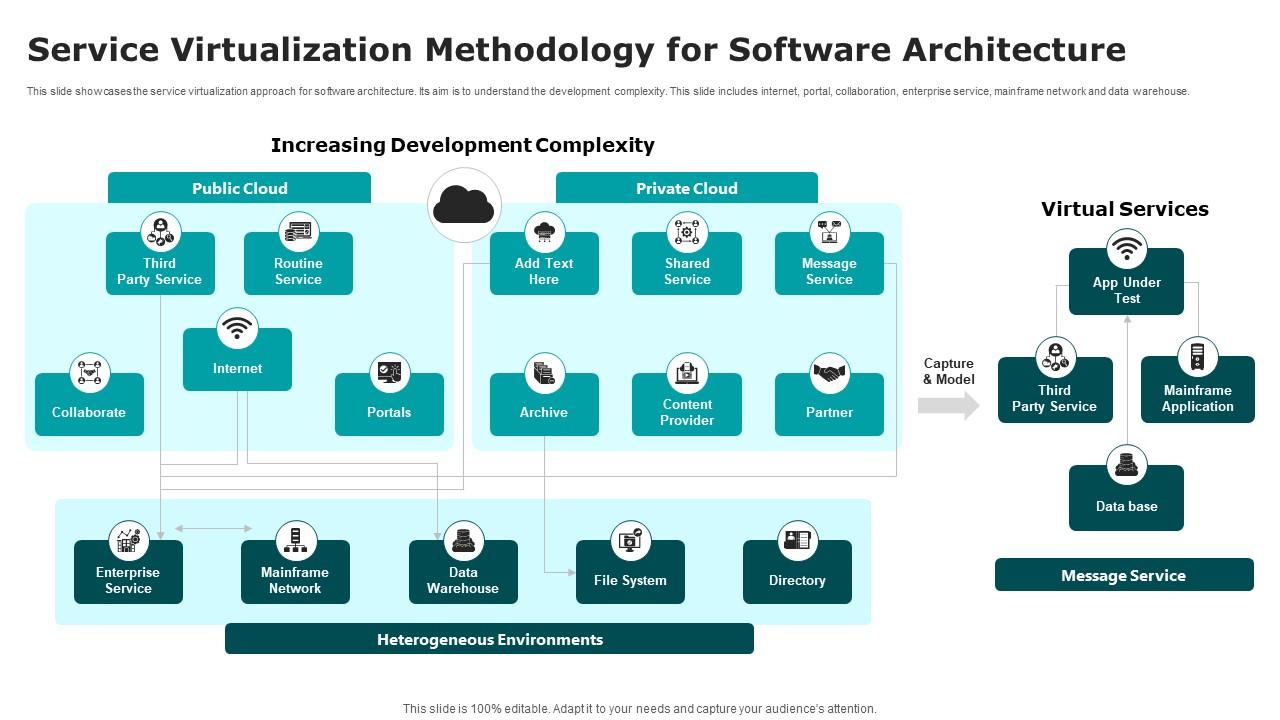Select the gear network icon above Shared Service
Screen dimensions: 1280x720
tap(687, 232)
